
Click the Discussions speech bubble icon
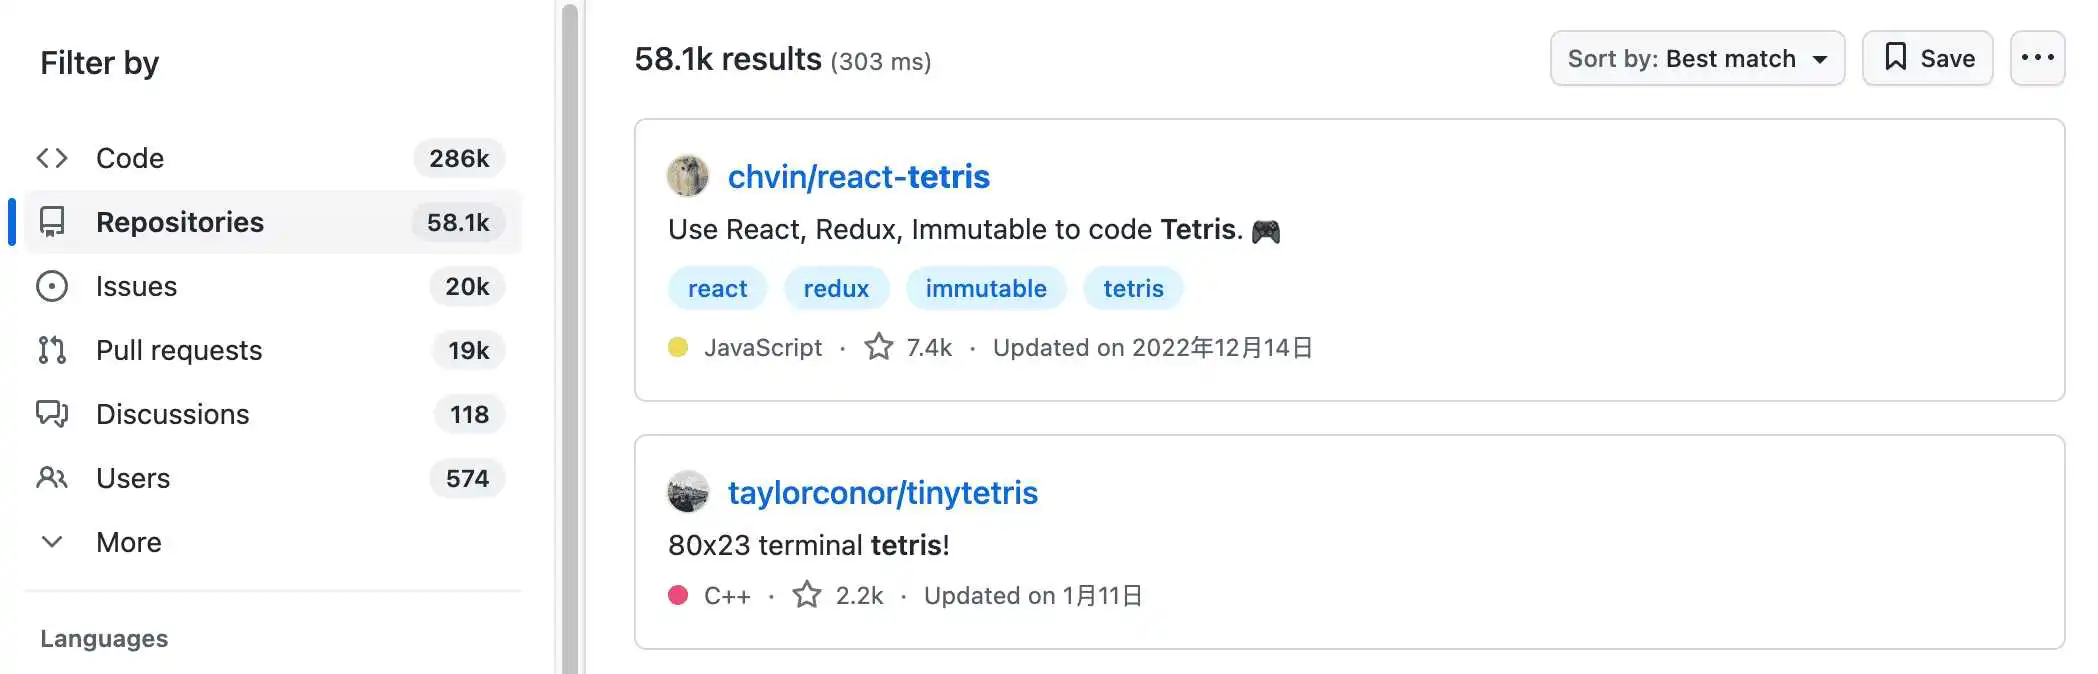[52, 414]
